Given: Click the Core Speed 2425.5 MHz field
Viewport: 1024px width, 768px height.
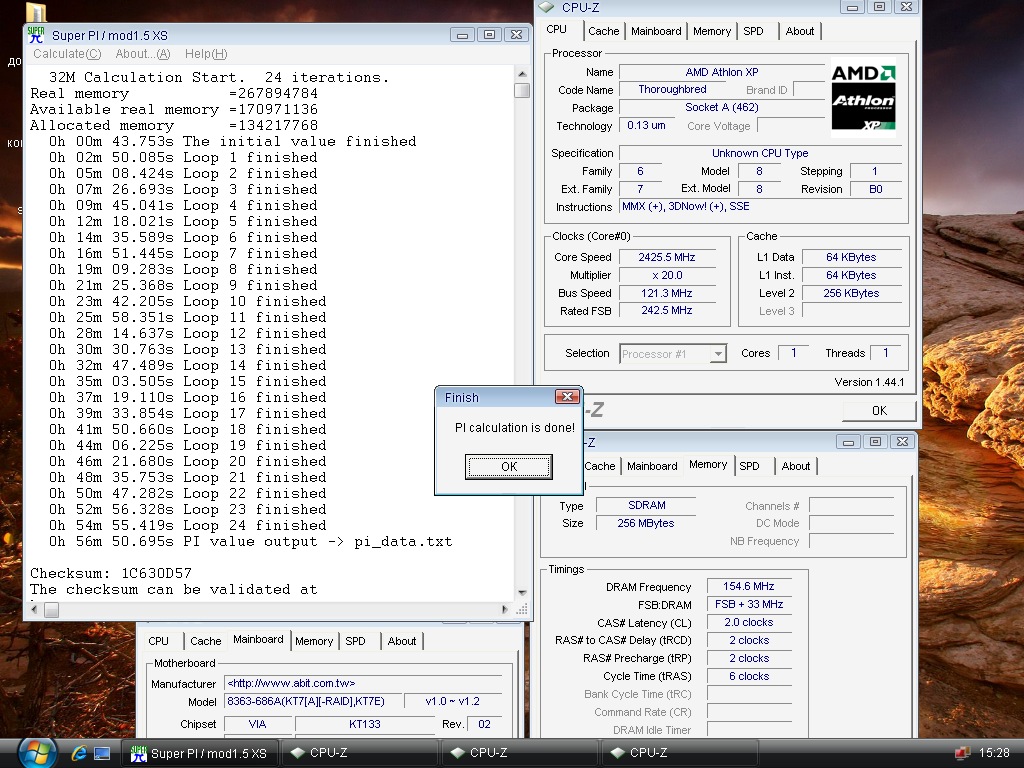Looking at the screenshot, I should 667,257.
